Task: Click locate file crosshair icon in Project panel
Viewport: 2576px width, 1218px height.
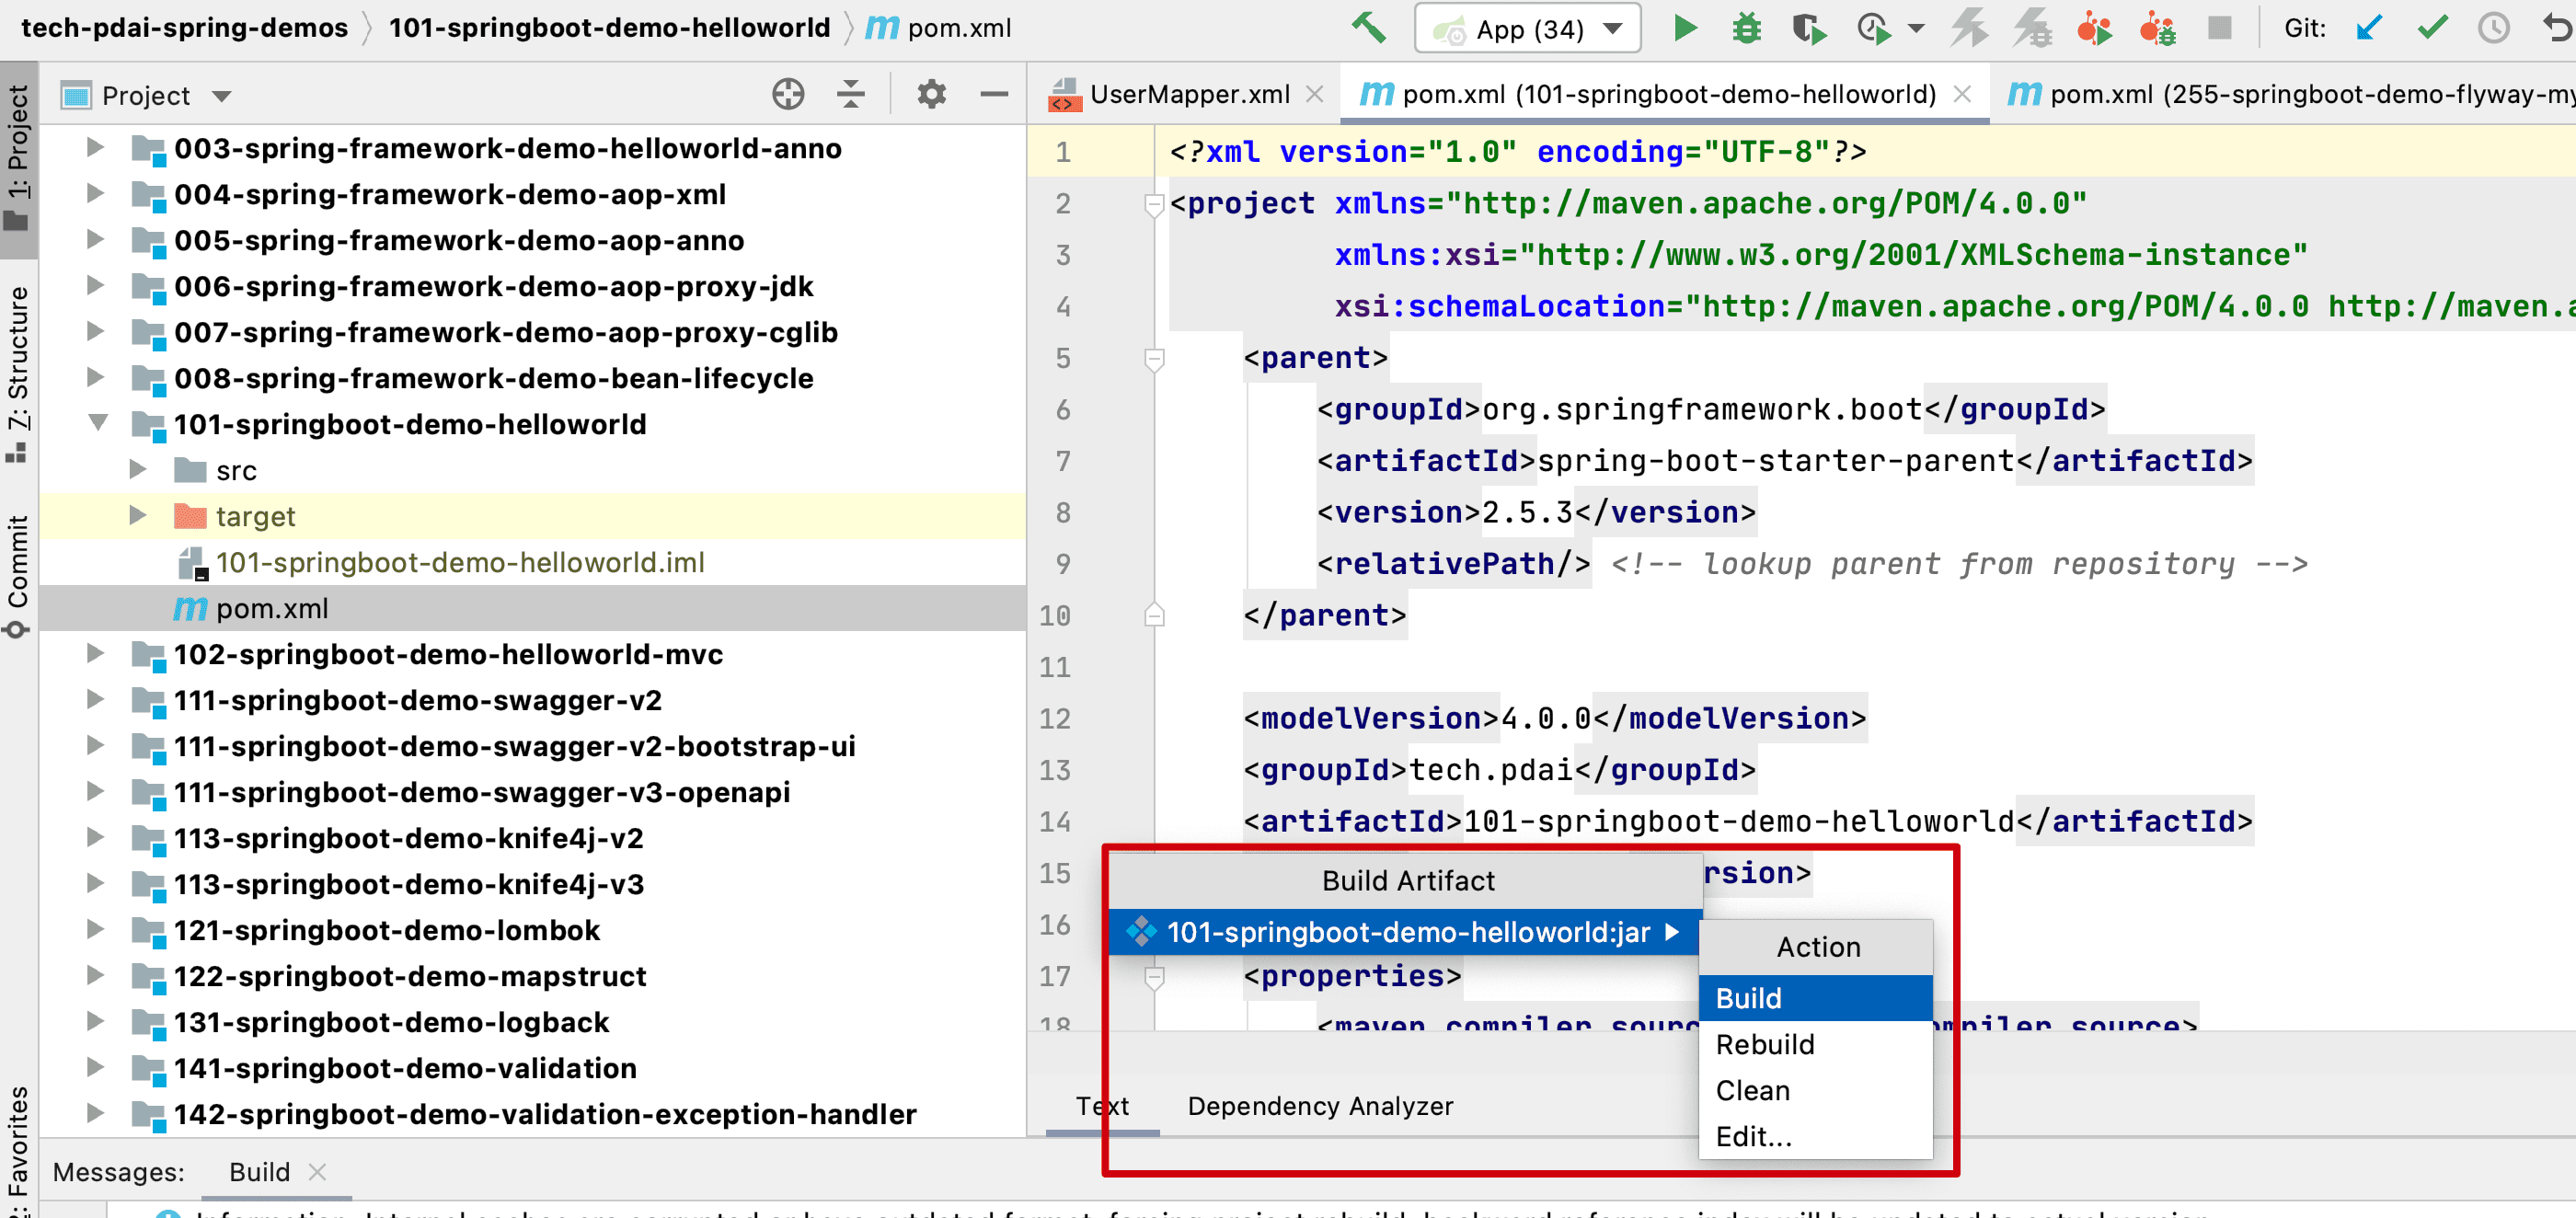Action: click(788, 94)
